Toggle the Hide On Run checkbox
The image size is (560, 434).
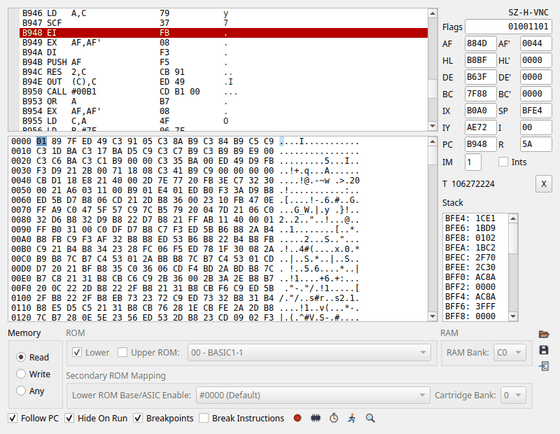[x=69, y=418]
